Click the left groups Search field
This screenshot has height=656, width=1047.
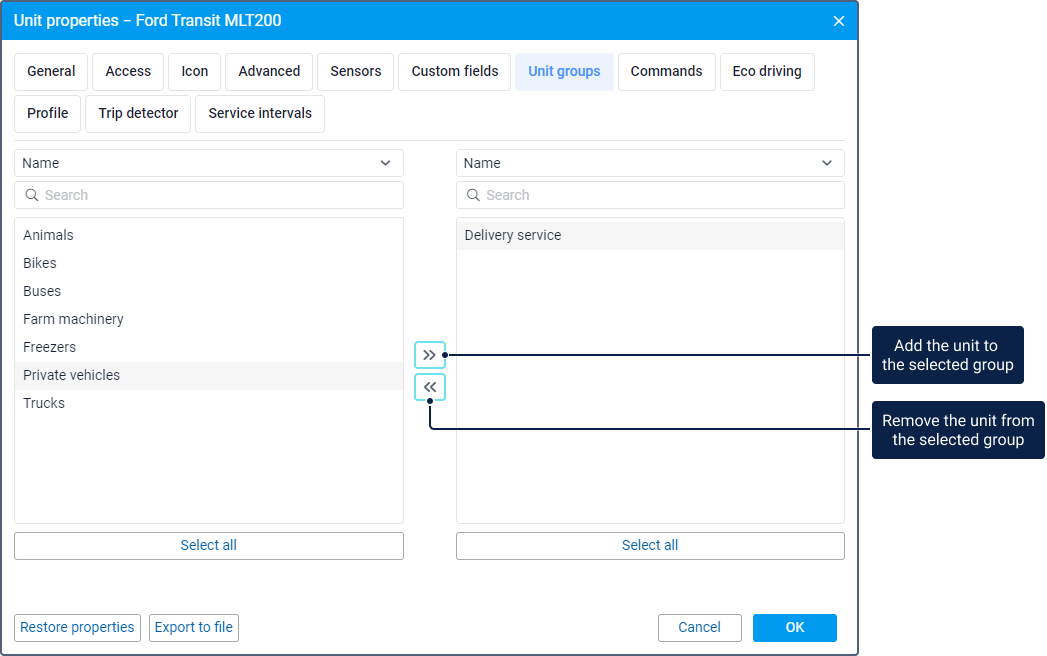[209, 195]
